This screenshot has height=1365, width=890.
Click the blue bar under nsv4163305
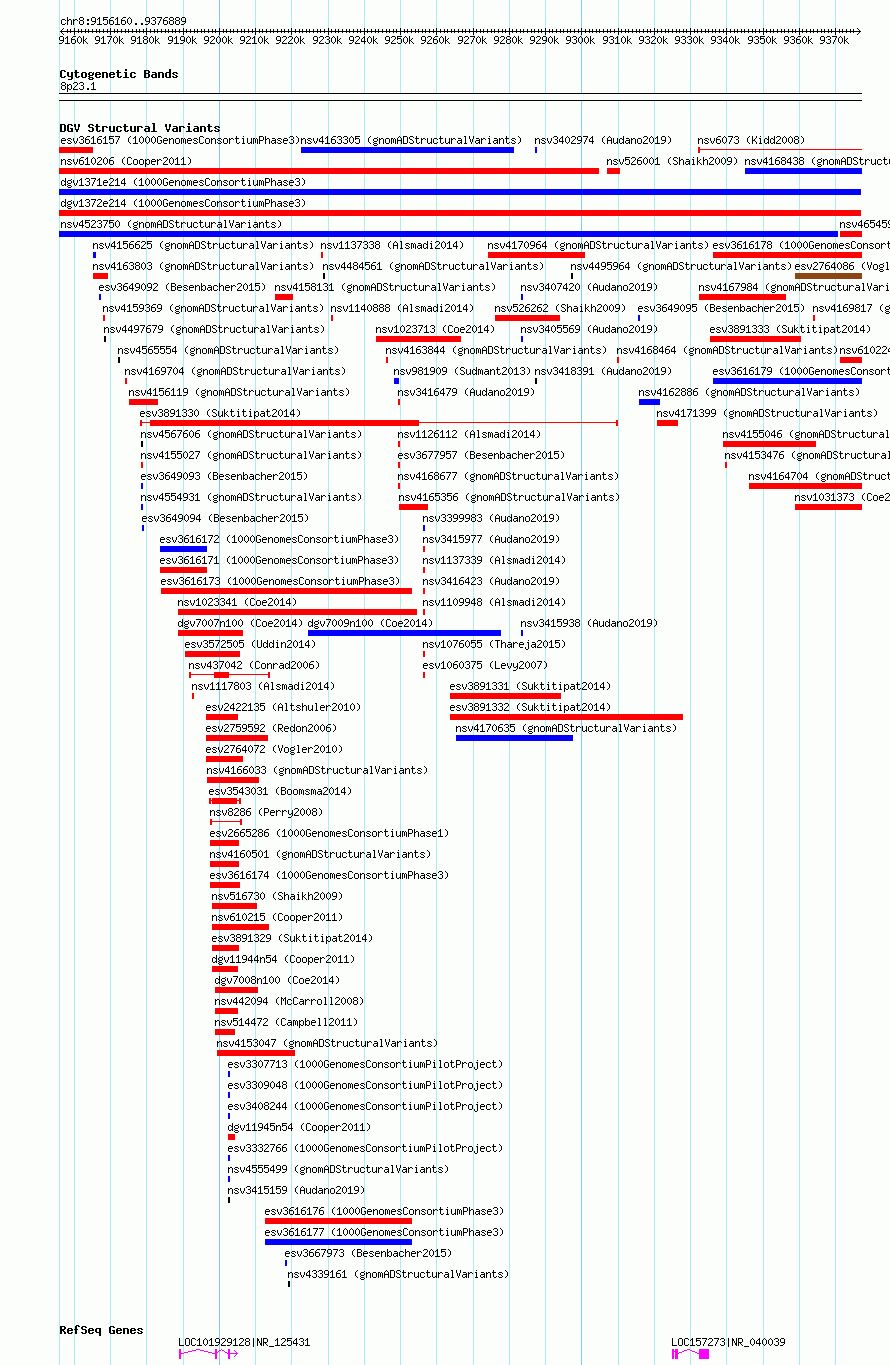407,150
